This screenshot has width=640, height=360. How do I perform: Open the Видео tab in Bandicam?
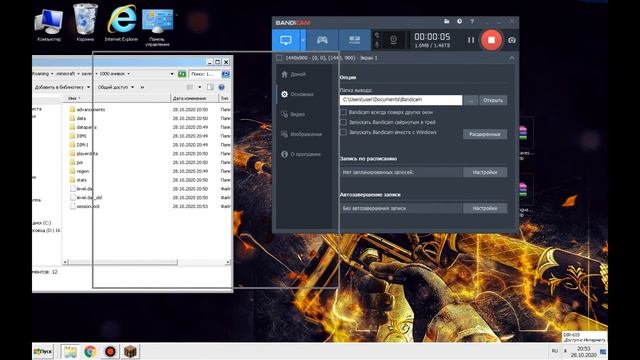(293, 114)
